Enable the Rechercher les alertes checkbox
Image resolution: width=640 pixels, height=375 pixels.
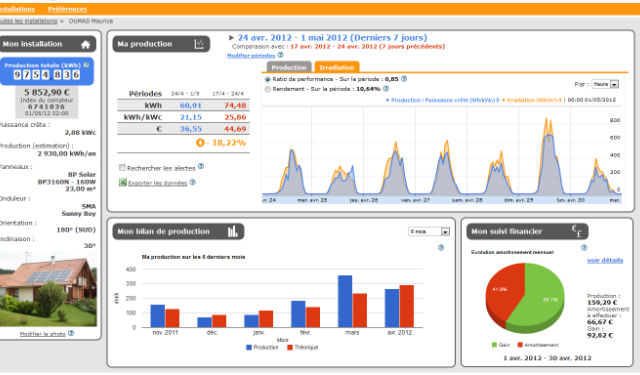click(122, 168)
